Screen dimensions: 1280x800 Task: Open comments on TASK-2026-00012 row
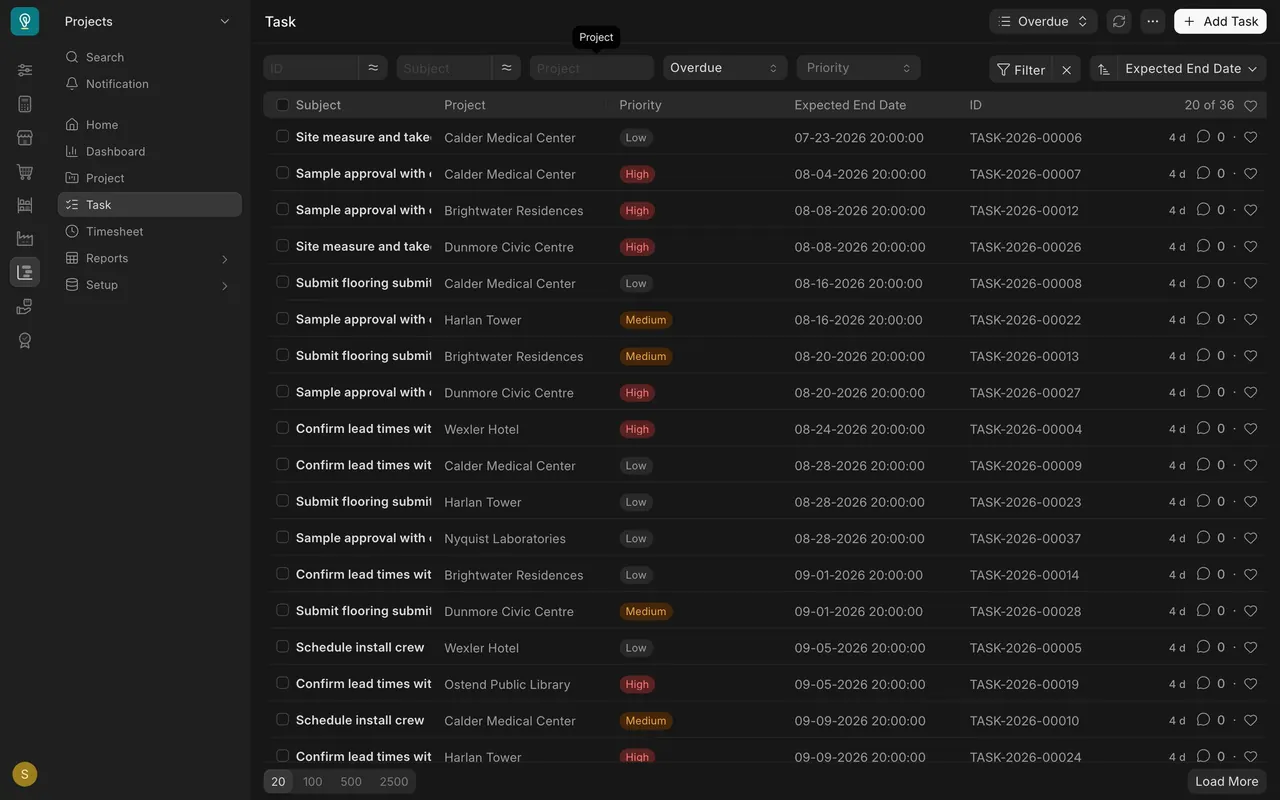pyautogui.click(x=1203, y=210)
